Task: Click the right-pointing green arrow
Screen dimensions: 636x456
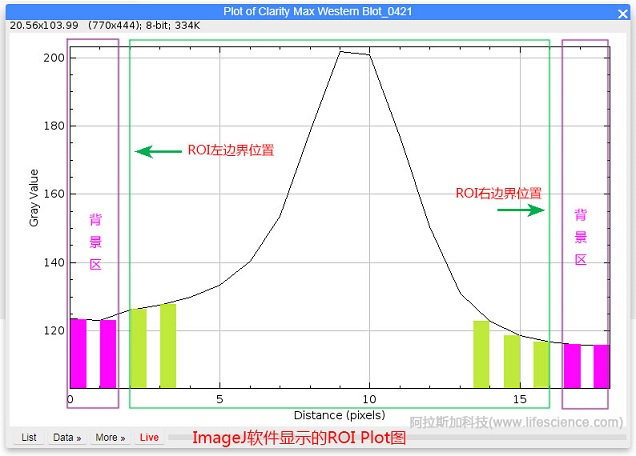Action: [x=522, y=210]
